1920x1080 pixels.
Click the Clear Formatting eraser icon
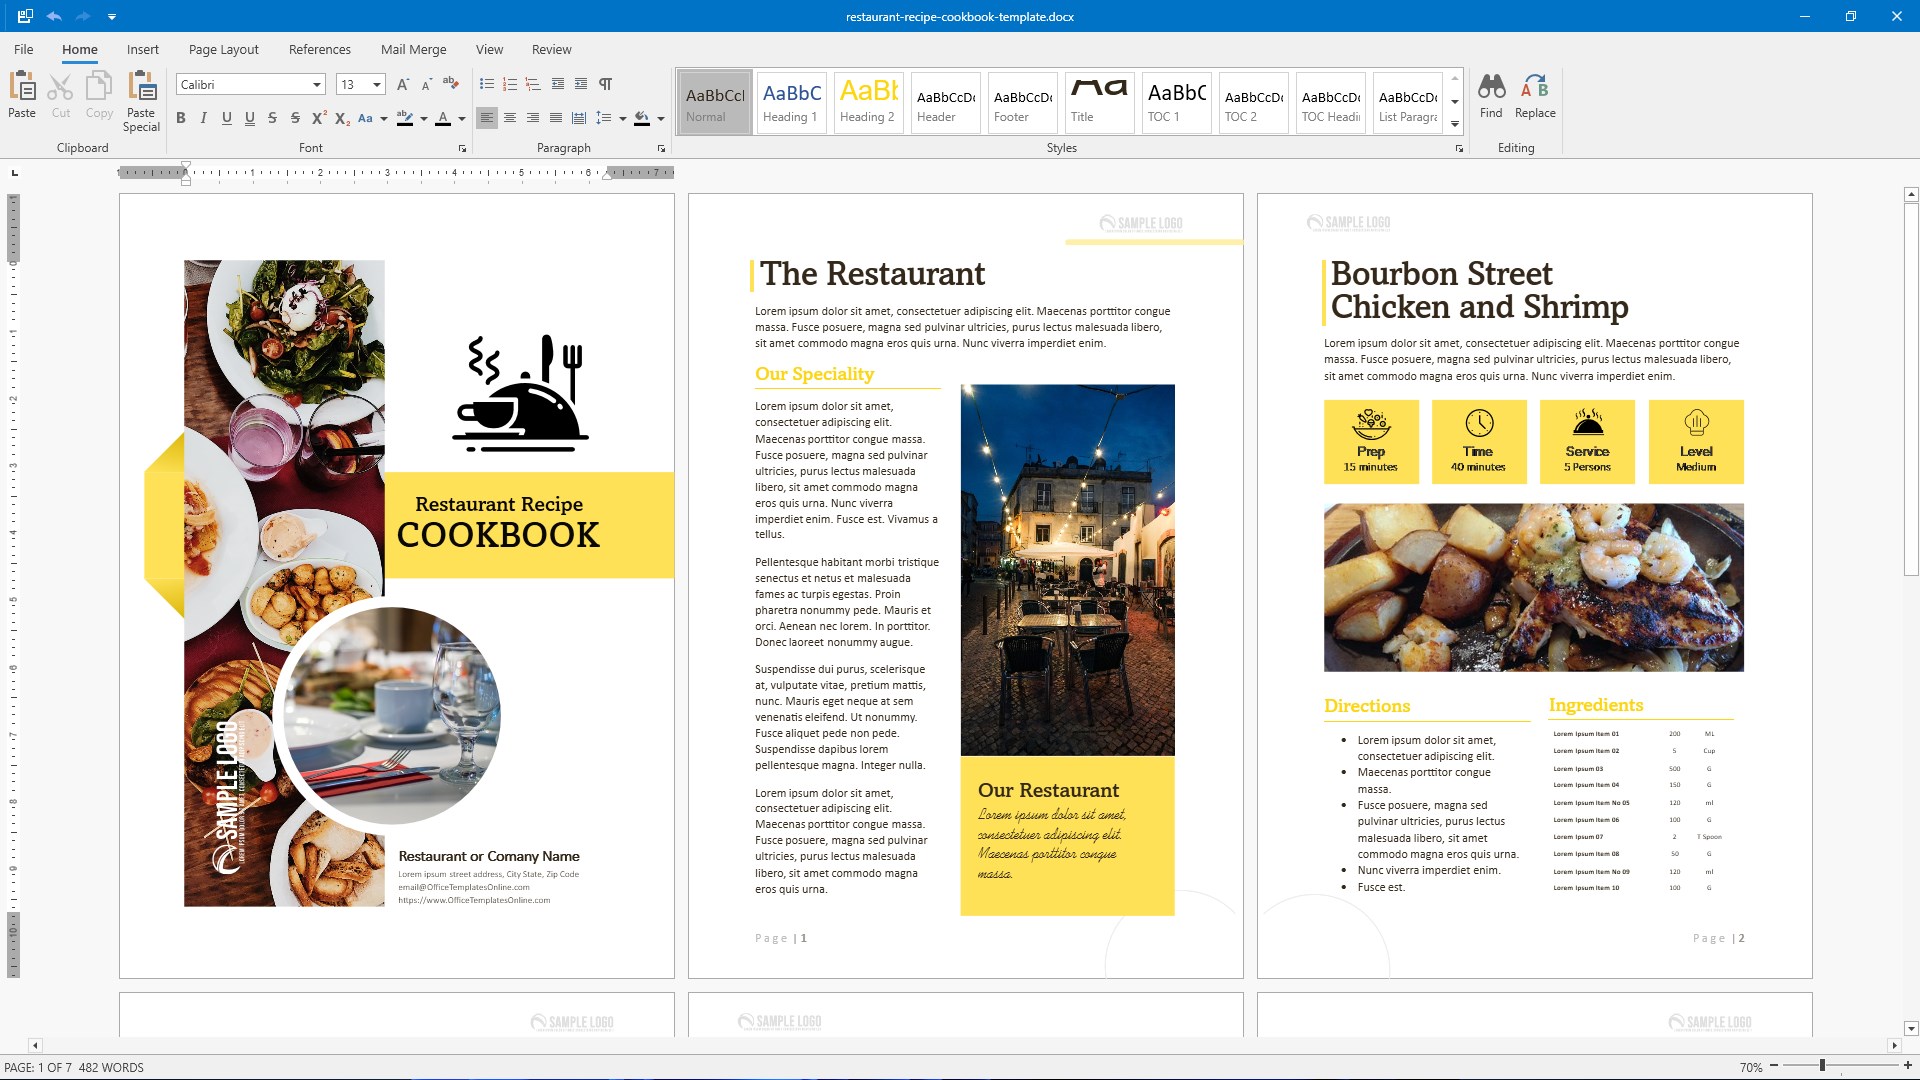point(451,84)
